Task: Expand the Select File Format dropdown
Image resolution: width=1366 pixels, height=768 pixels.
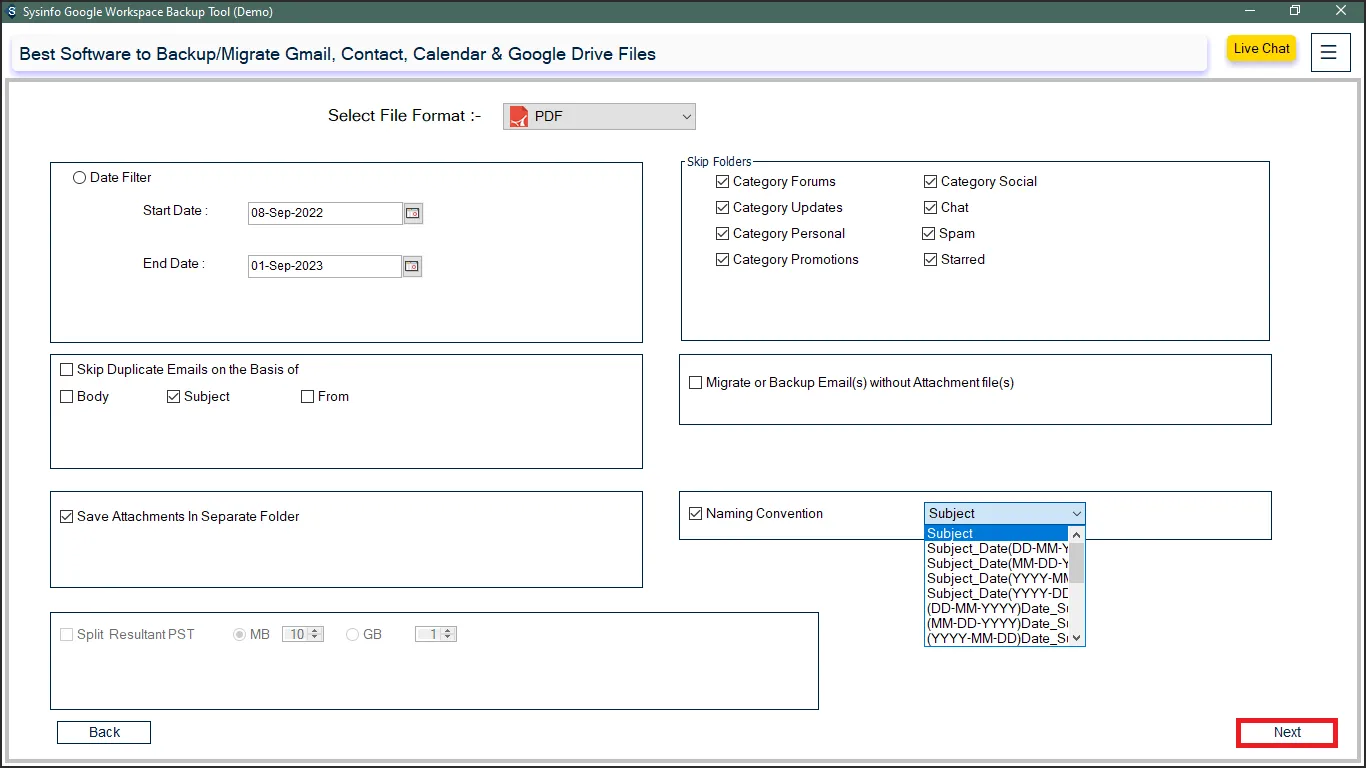Action: pos(686,117)
